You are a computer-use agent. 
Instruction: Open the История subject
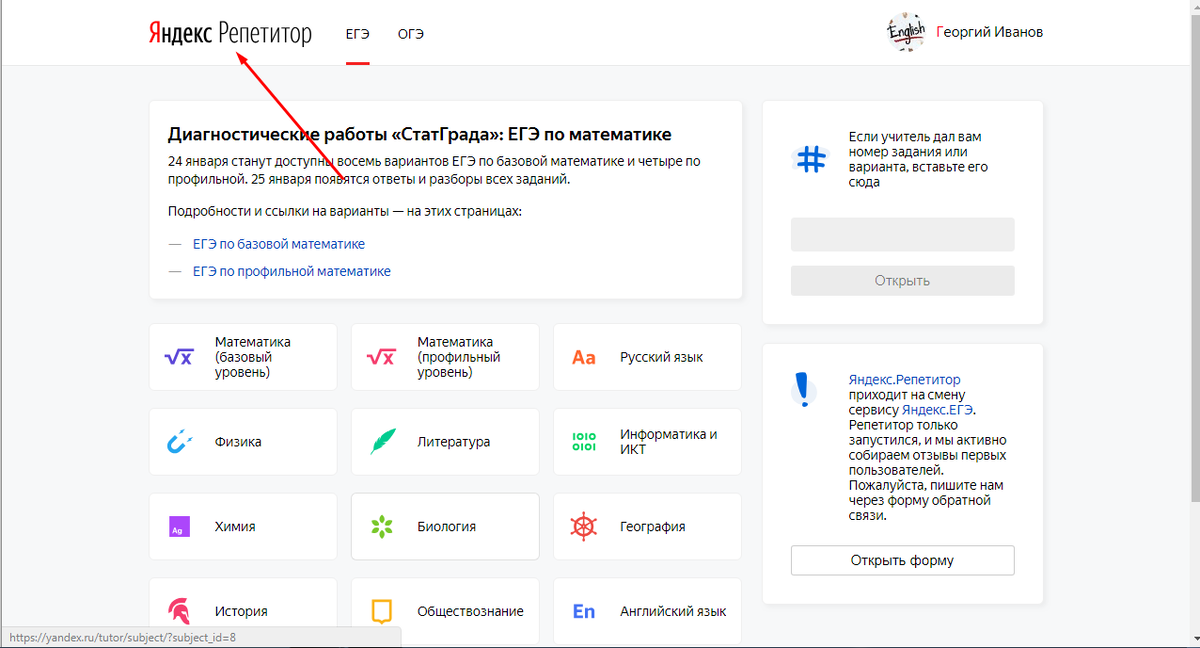(x=243, y=611)
